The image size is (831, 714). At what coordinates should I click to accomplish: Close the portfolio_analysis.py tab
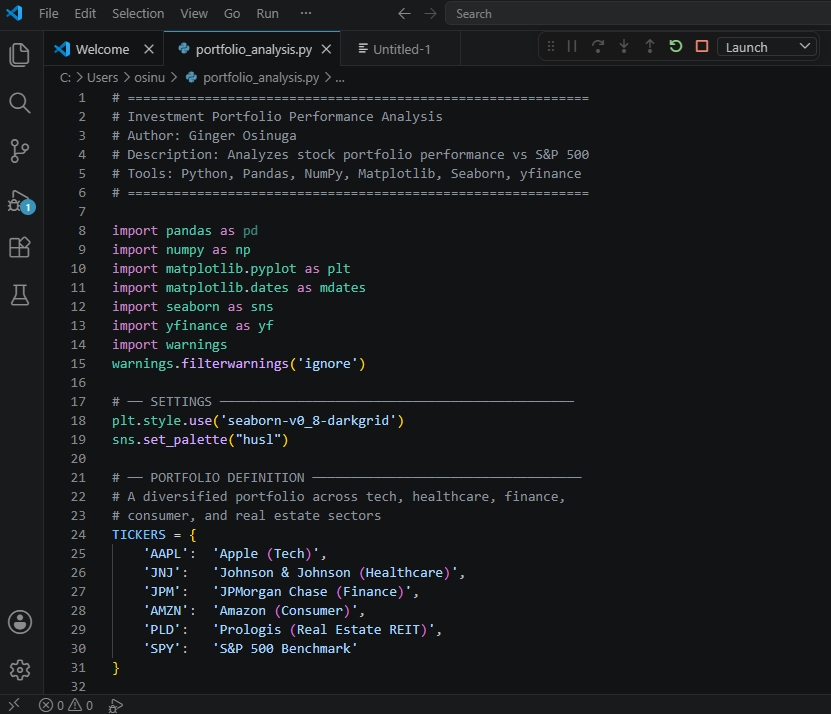click(x=326, y=49)
